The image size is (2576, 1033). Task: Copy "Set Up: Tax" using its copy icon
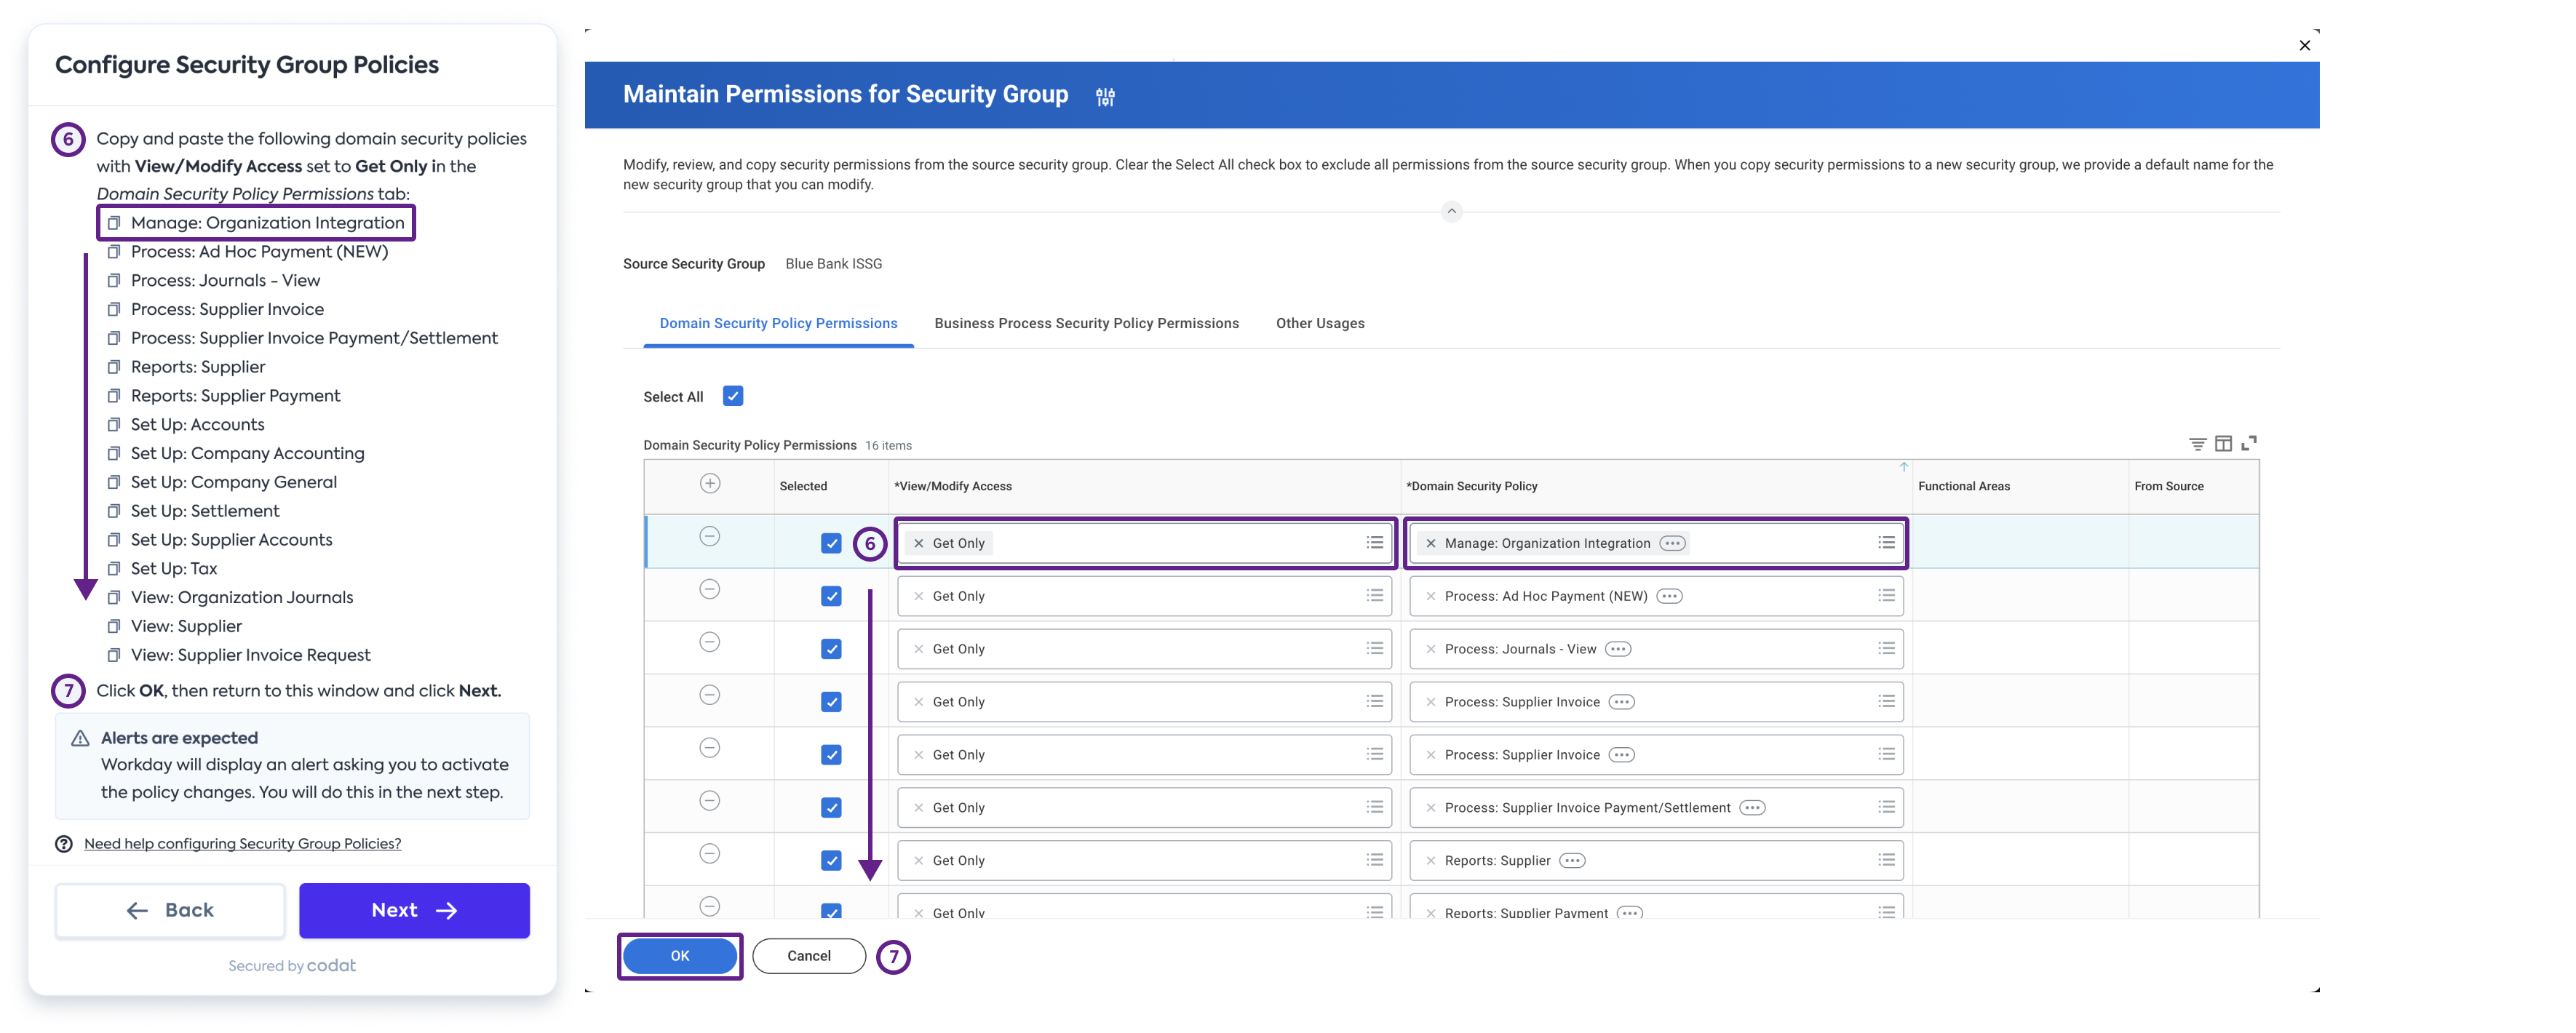[114, 568]
